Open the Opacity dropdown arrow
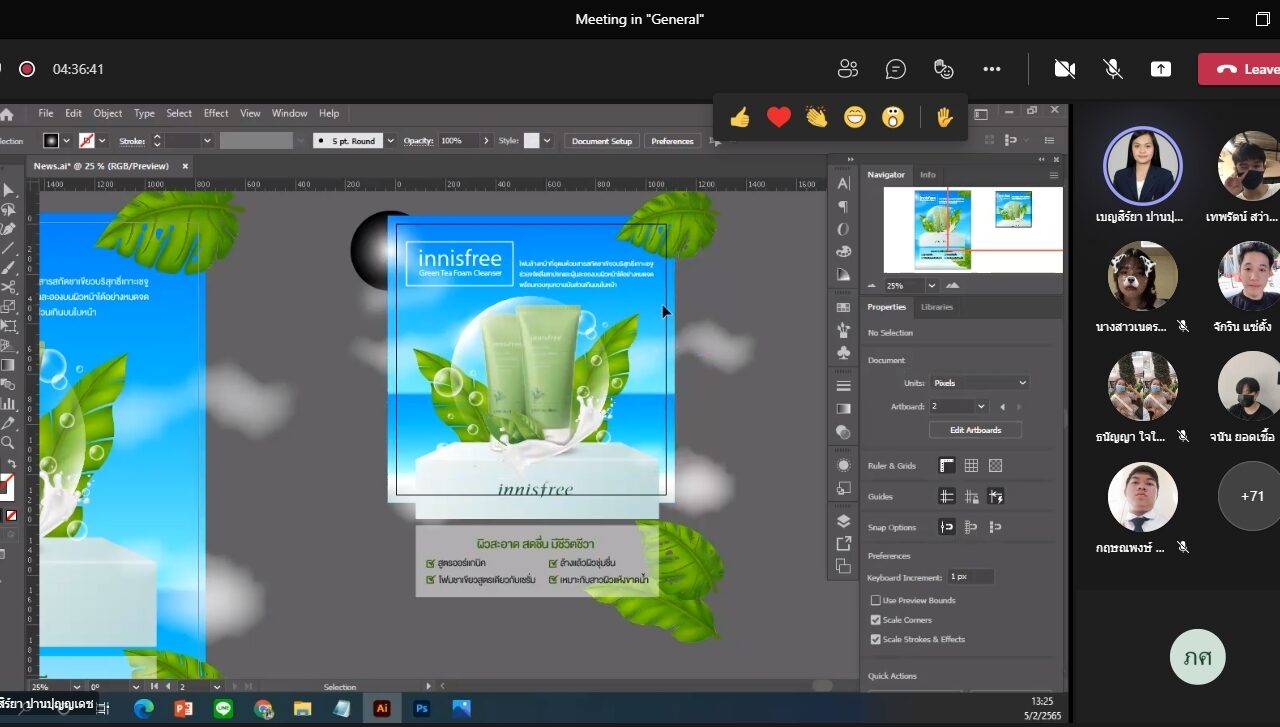1280x727 pixels. (485, 141)
